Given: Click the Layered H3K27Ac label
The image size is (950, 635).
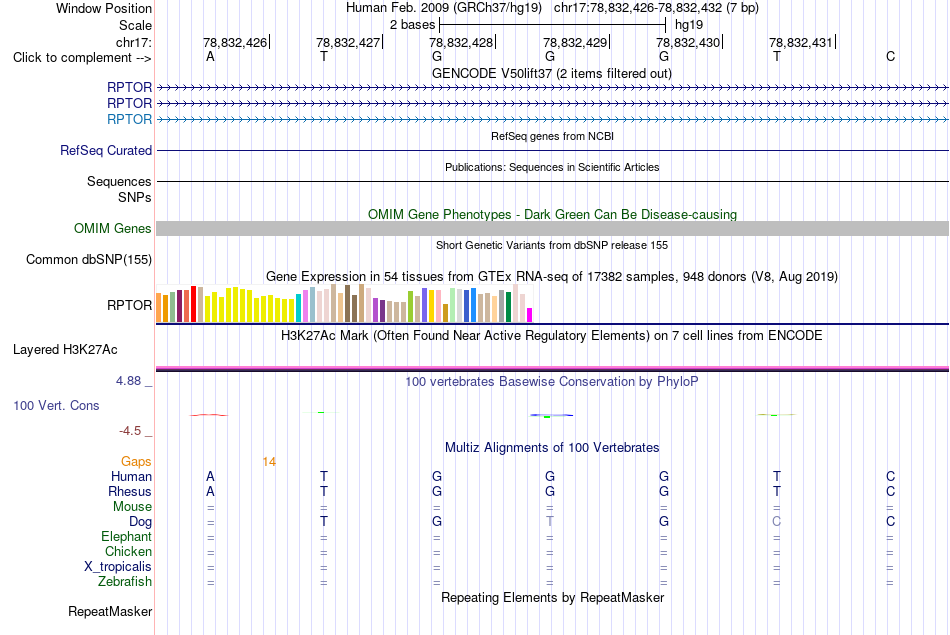Looking at the screenshot, I should tap(65, 350).
